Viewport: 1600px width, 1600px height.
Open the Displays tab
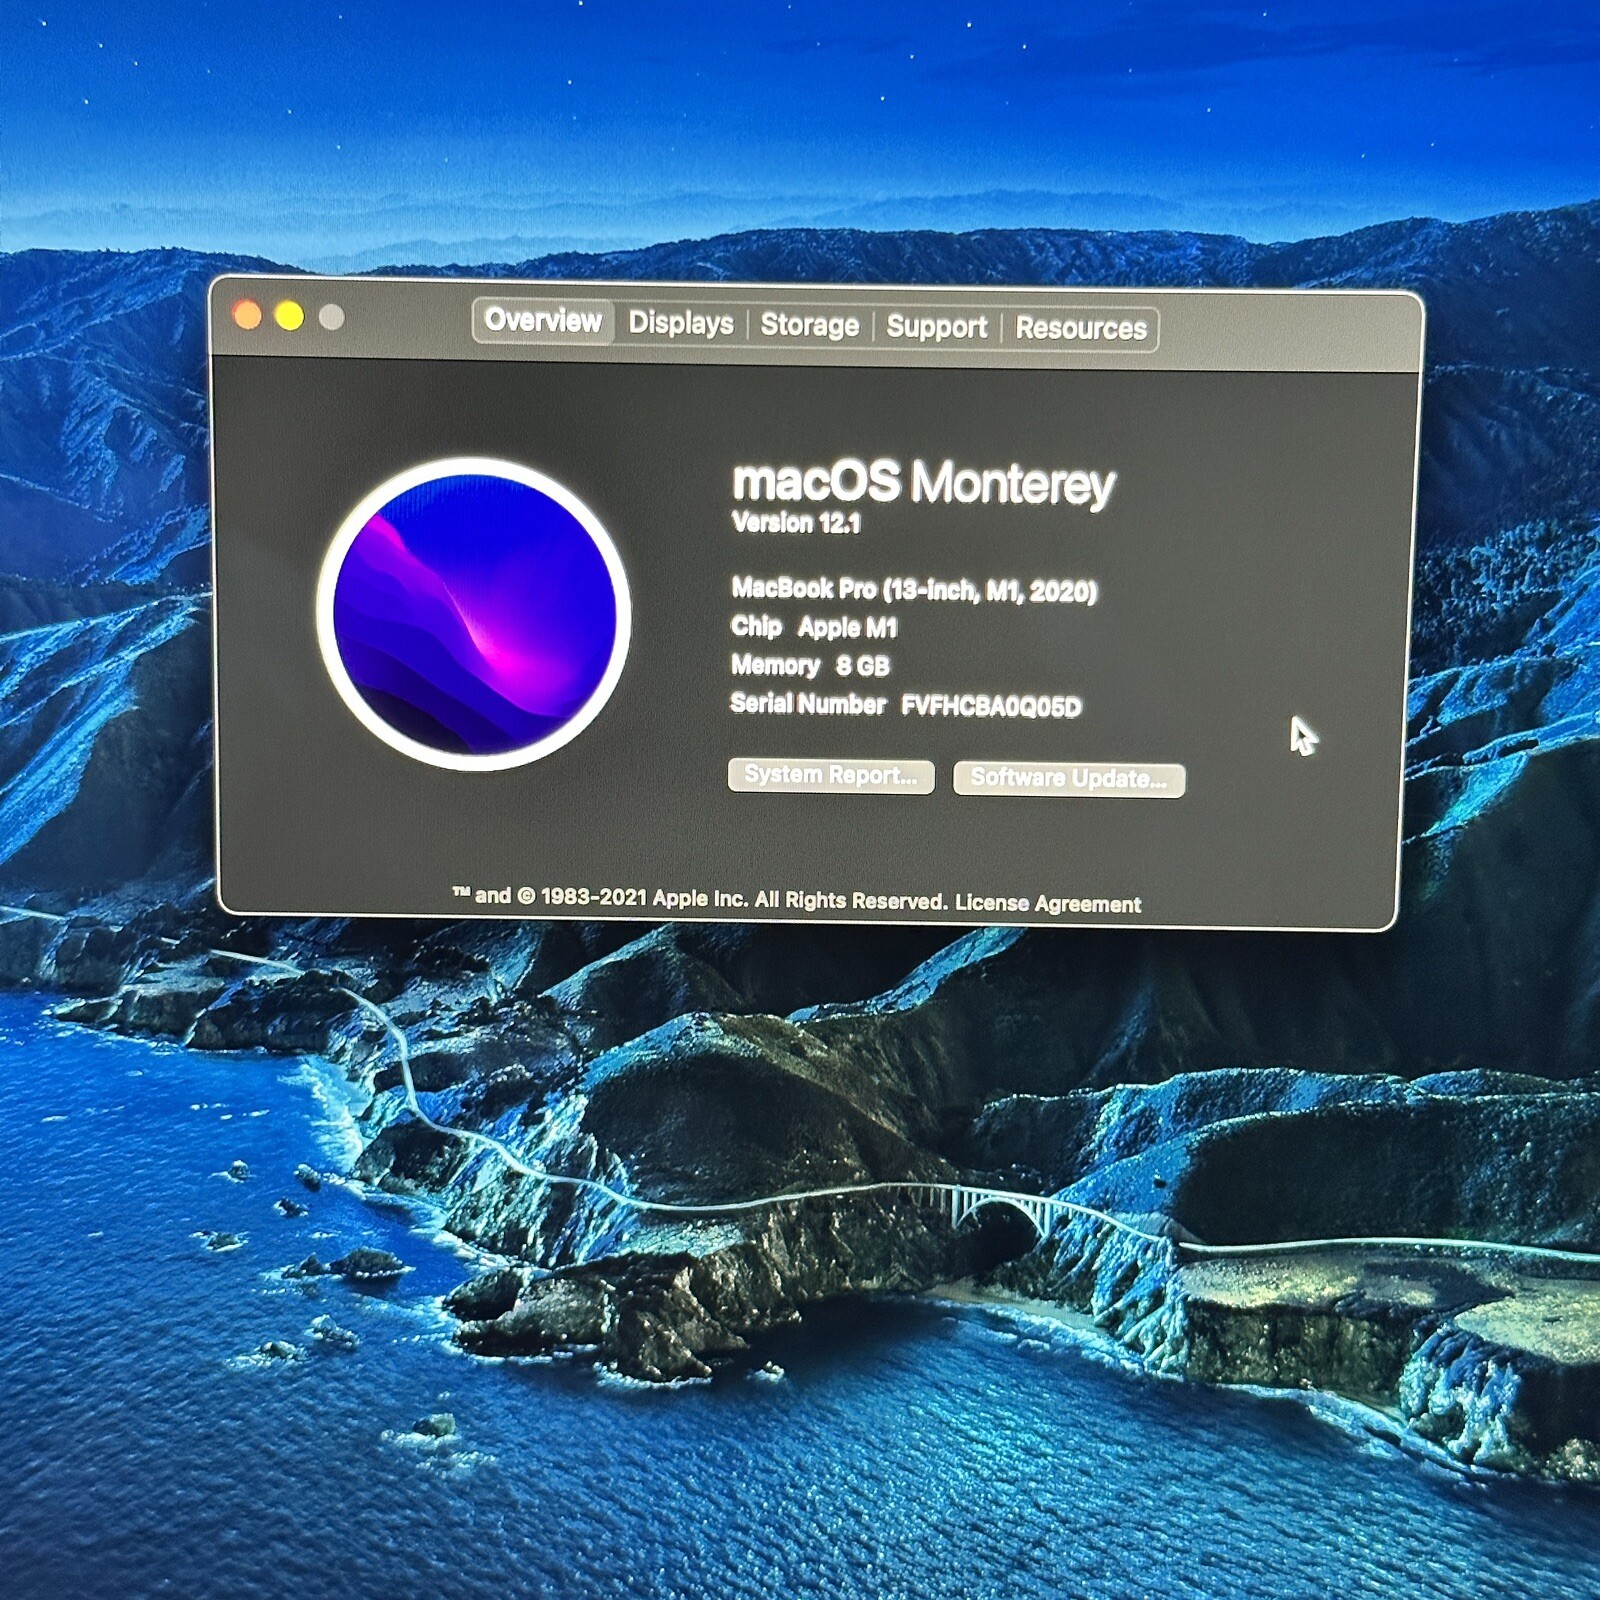point(681,323)
